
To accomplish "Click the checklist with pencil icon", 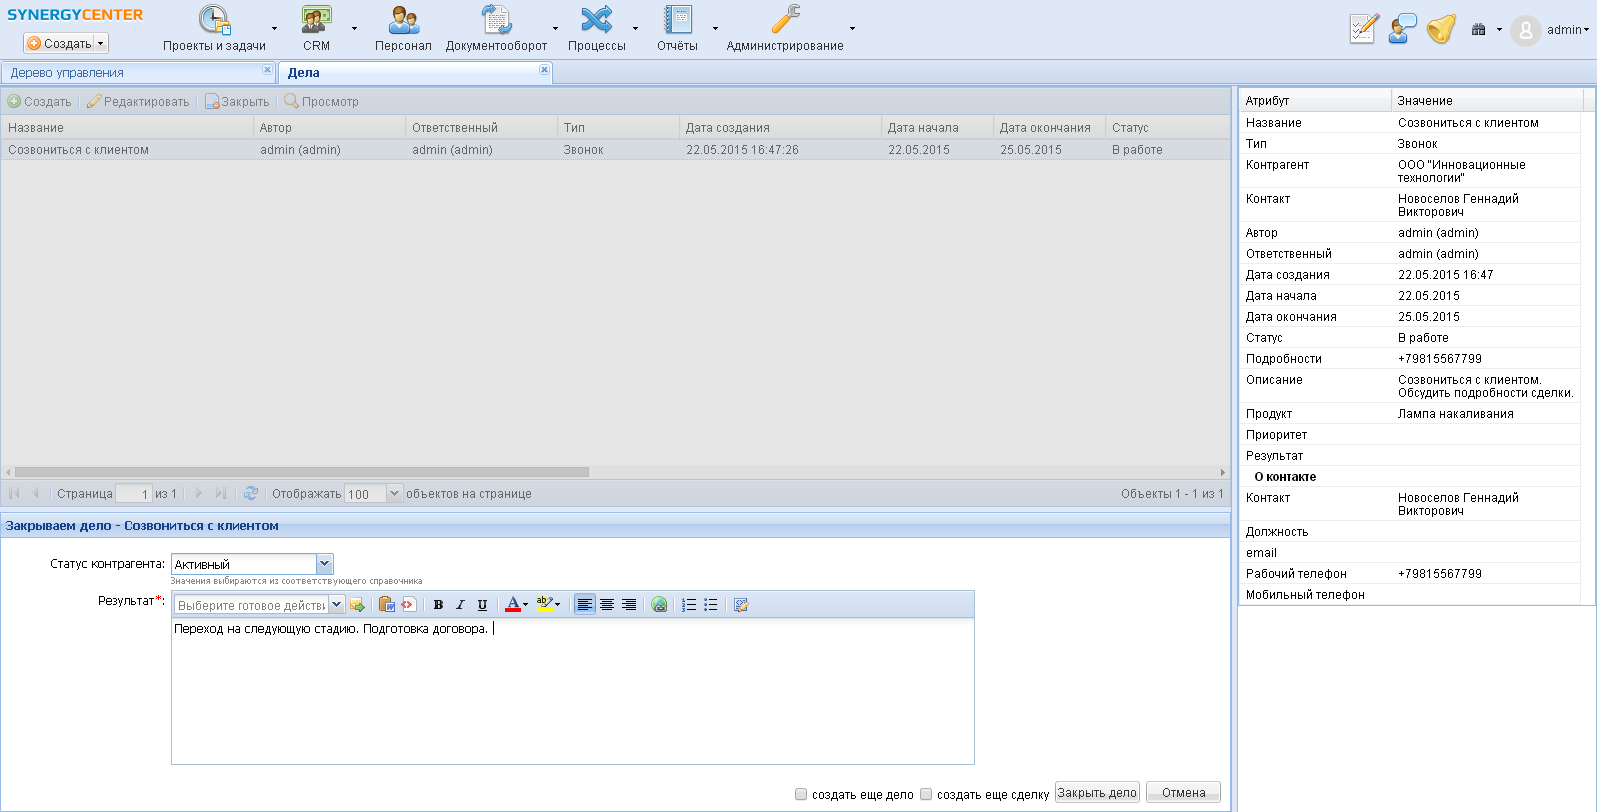I will click(1364, 29).
